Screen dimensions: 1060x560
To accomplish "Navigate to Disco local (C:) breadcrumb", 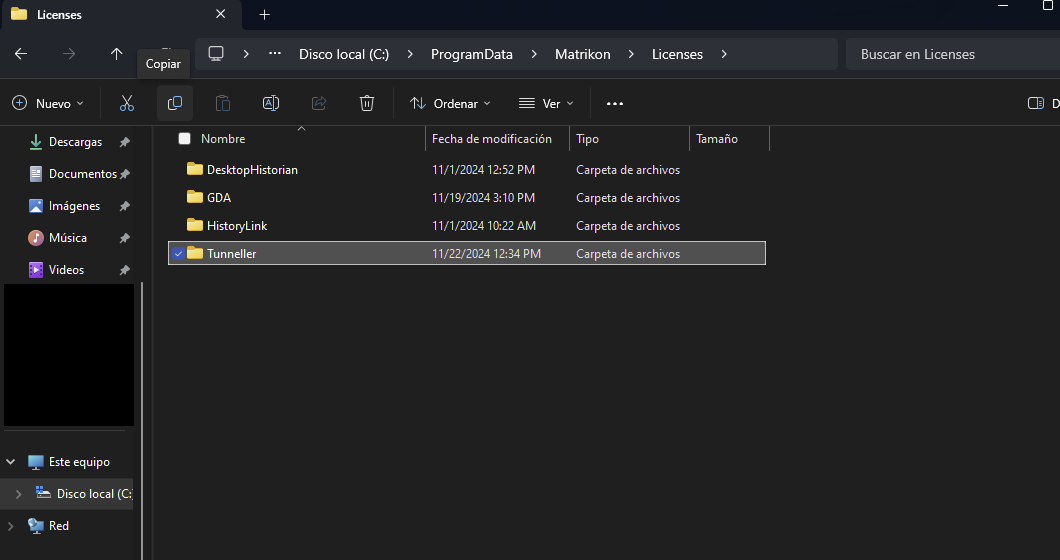I will click(x=344, y=54).
